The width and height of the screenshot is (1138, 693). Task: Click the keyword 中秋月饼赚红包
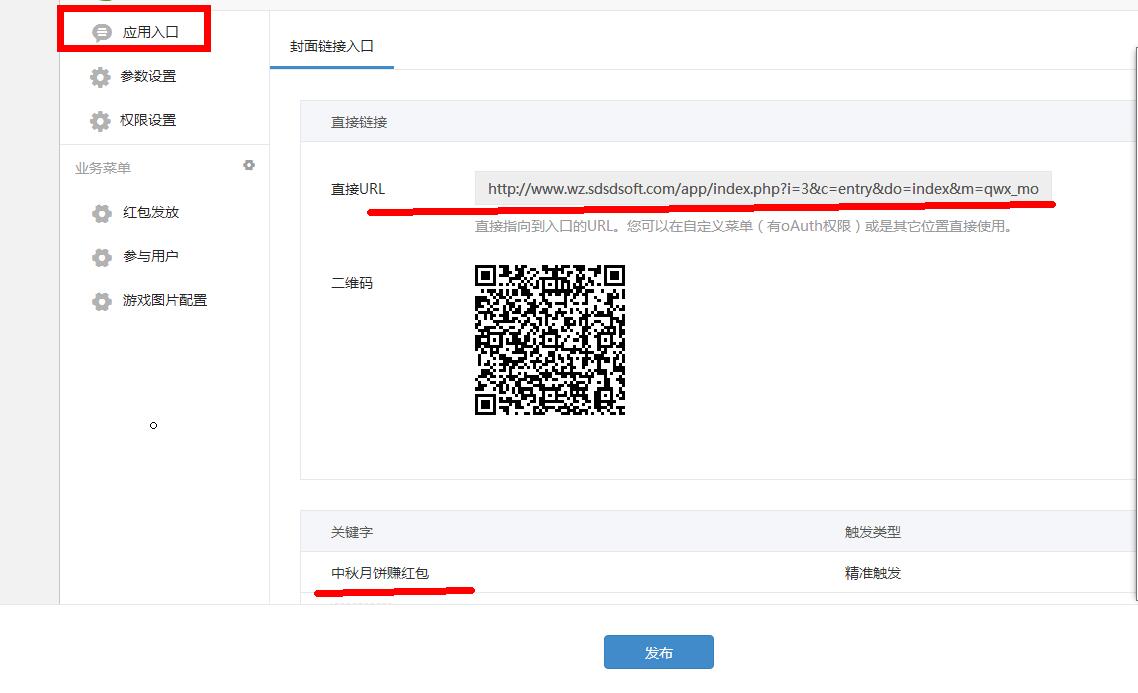coord(380,573)
